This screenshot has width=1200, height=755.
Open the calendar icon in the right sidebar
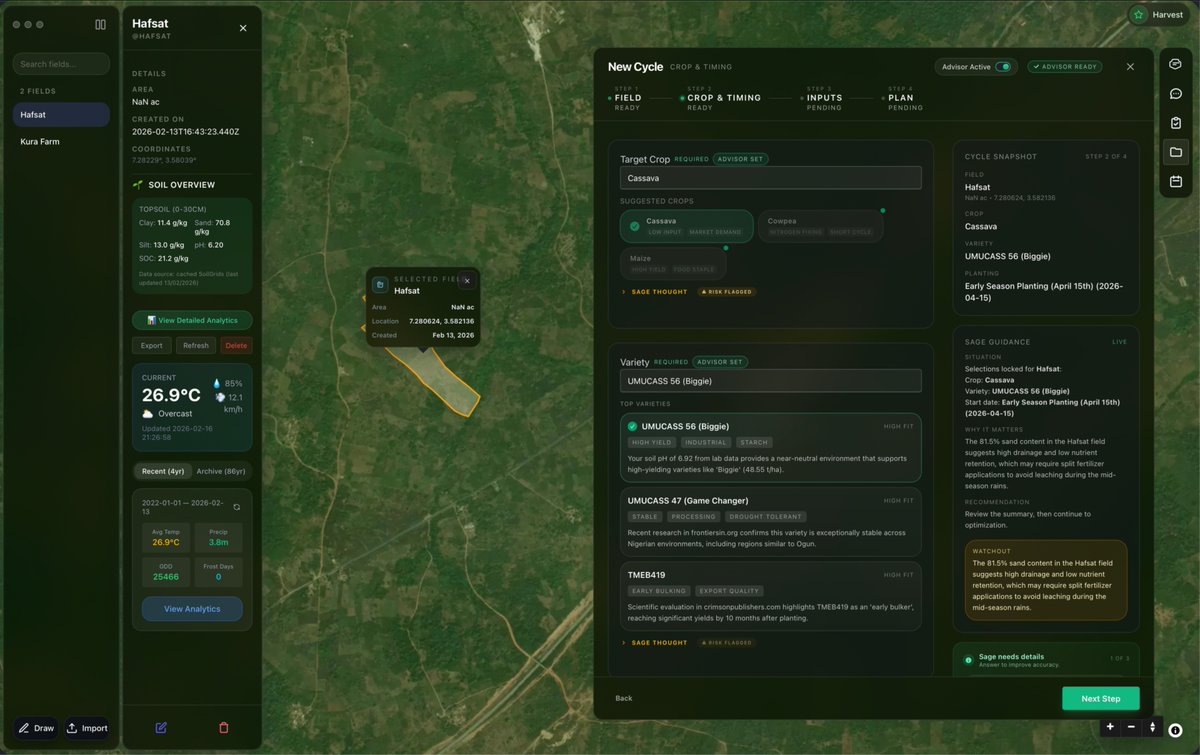(x=1175, y=182)
